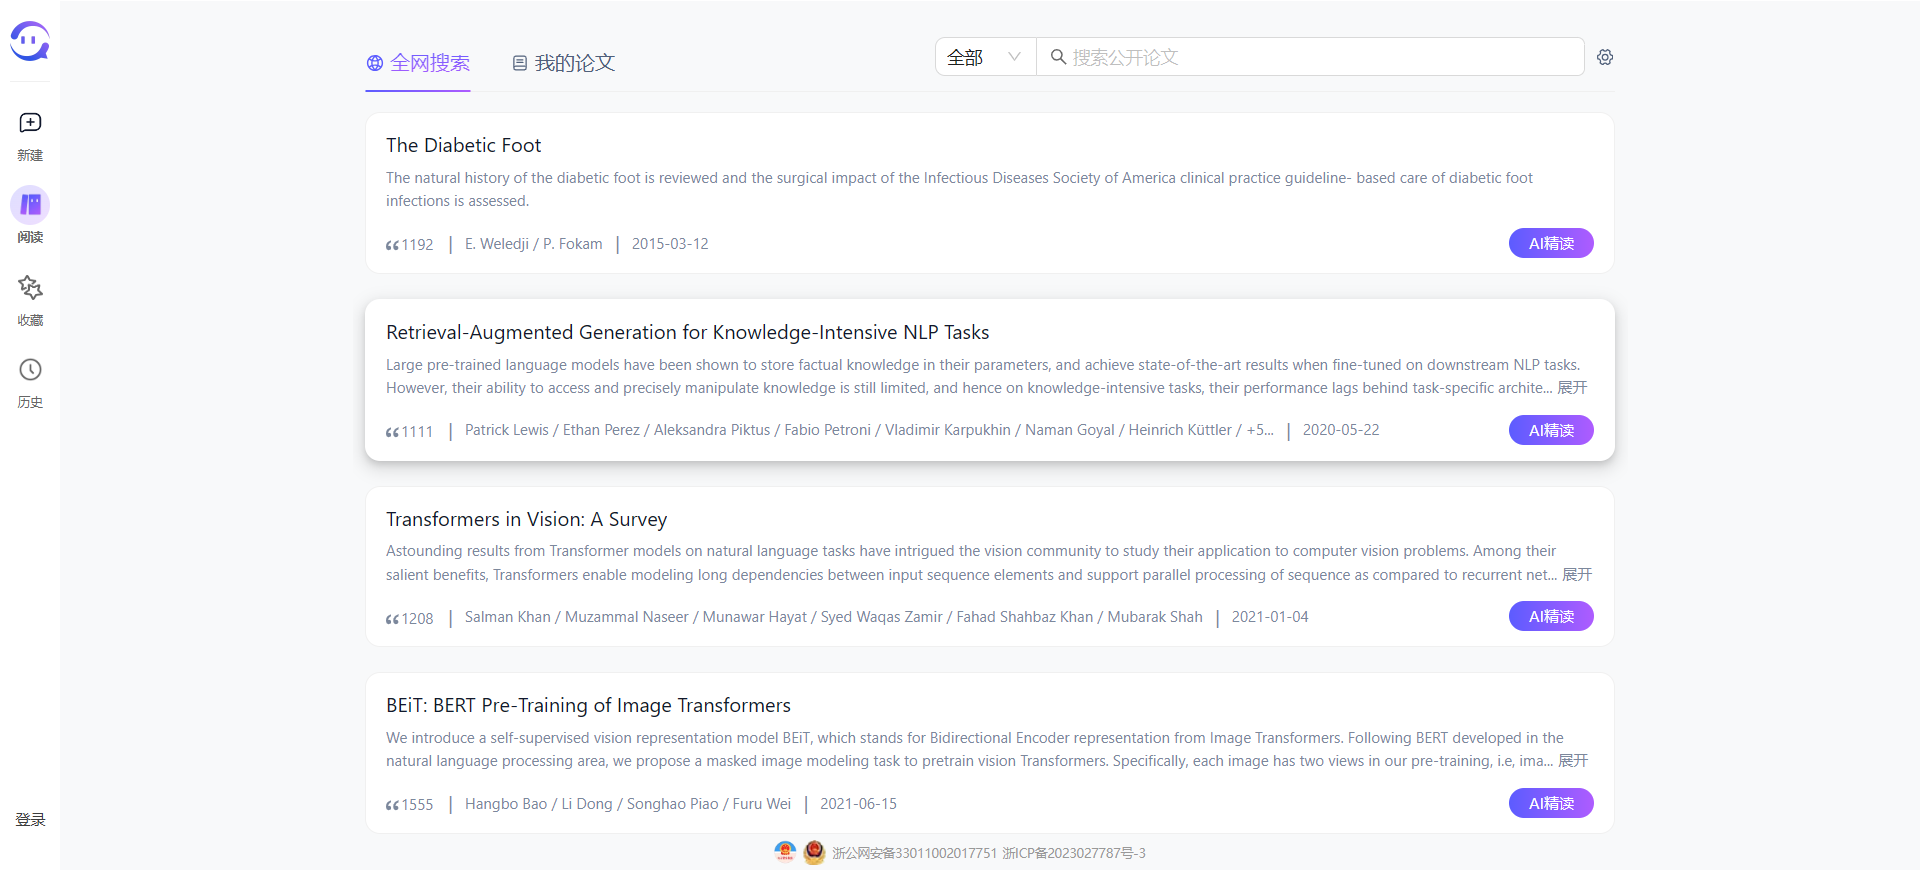Open the 收藏 favorites icon

30,288
